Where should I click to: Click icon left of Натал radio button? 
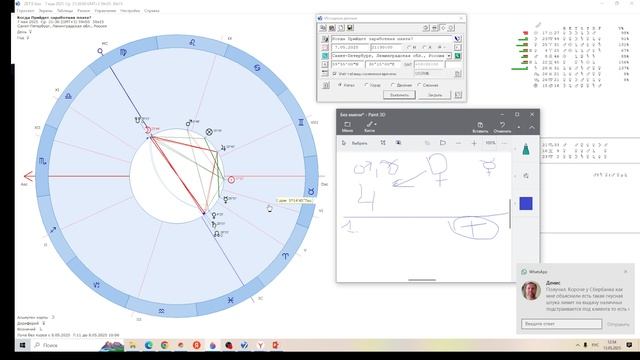click(x=326, y=85)
